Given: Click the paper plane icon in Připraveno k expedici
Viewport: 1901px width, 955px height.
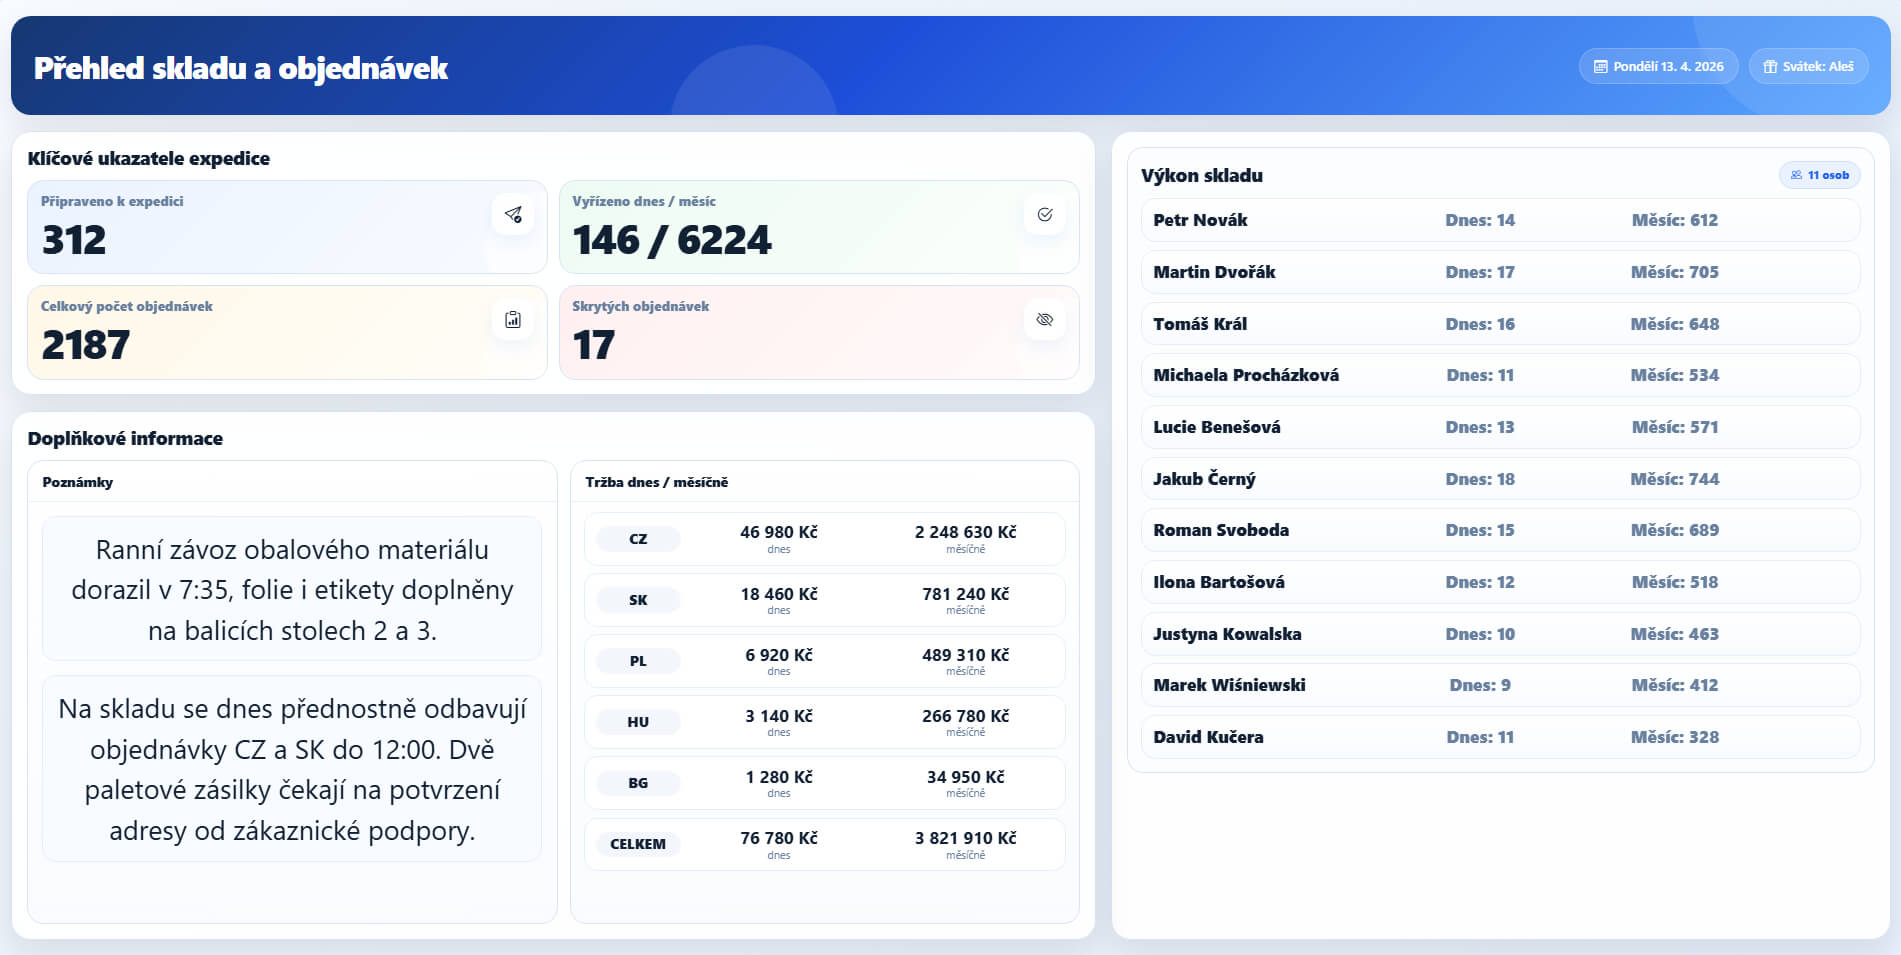Looking at the screenshot, I should (513, 215).
